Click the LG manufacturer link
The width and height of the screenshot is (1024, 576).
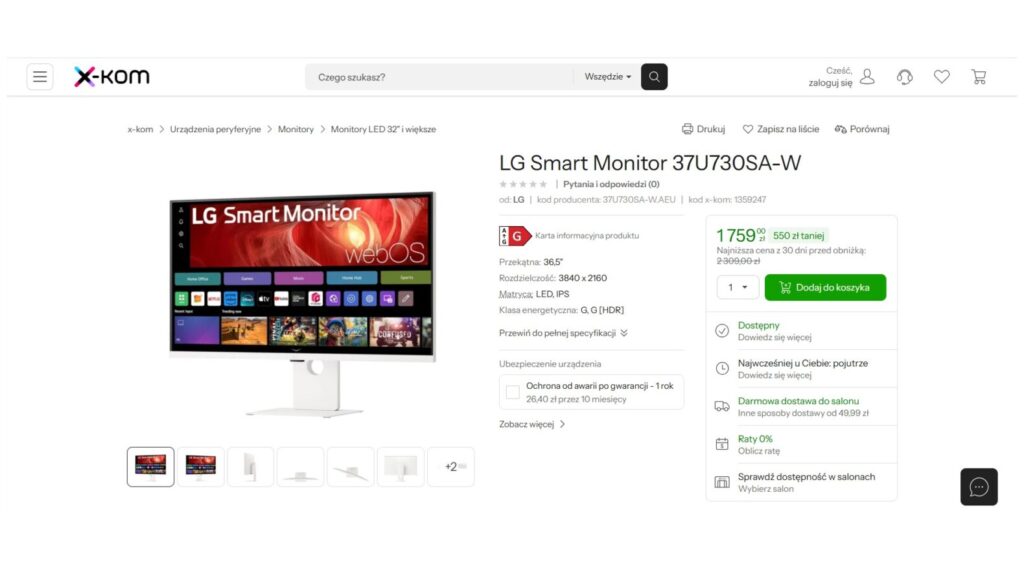pos(519,200)
